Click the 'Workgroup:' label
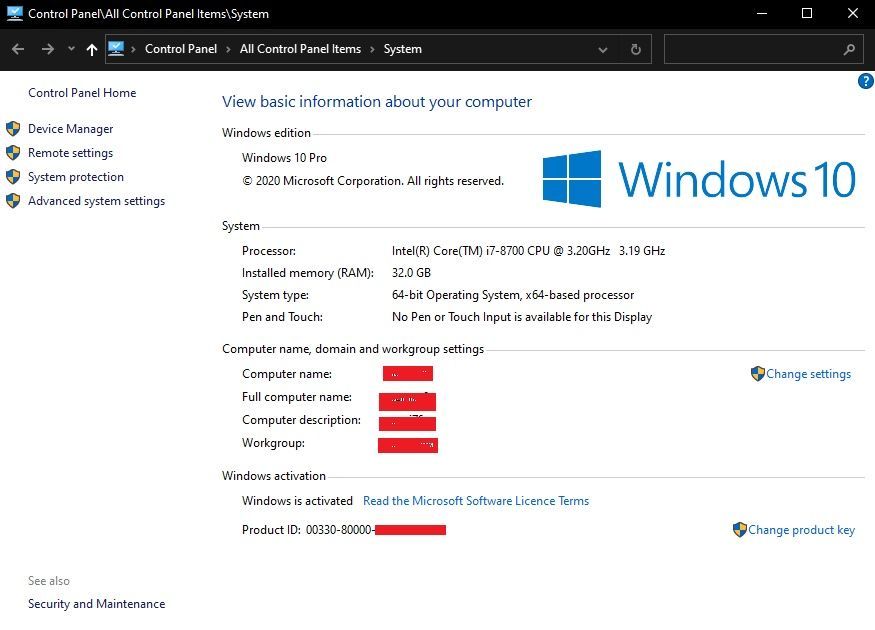The width and height of the screenshot is (875, 630). point(273,443)
